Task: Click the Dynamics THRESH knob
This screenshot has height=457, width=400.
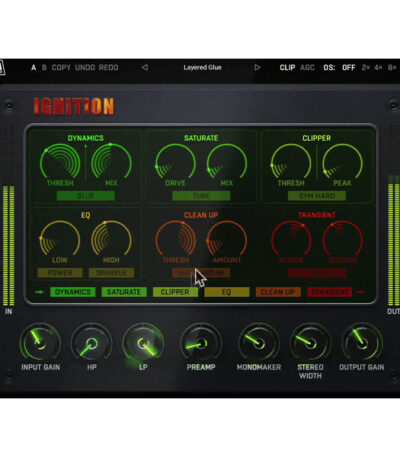Action: click(x=60, y=162)
